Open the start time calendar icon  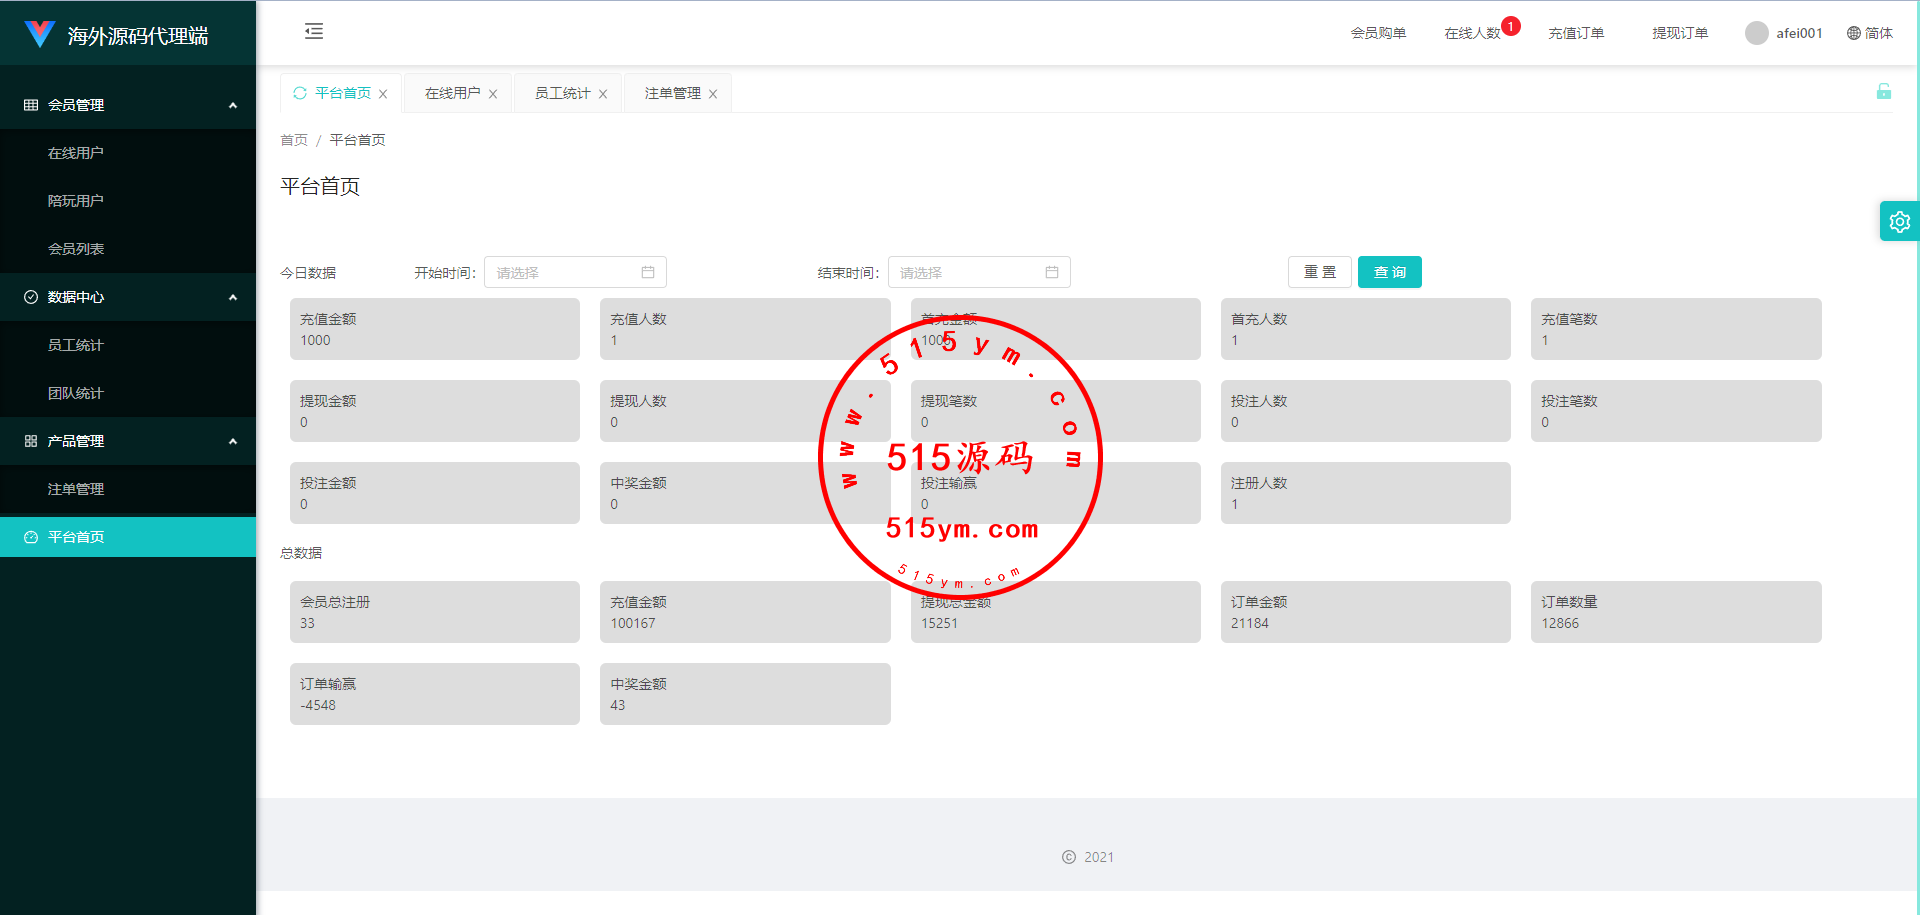[x=648, y=272]
